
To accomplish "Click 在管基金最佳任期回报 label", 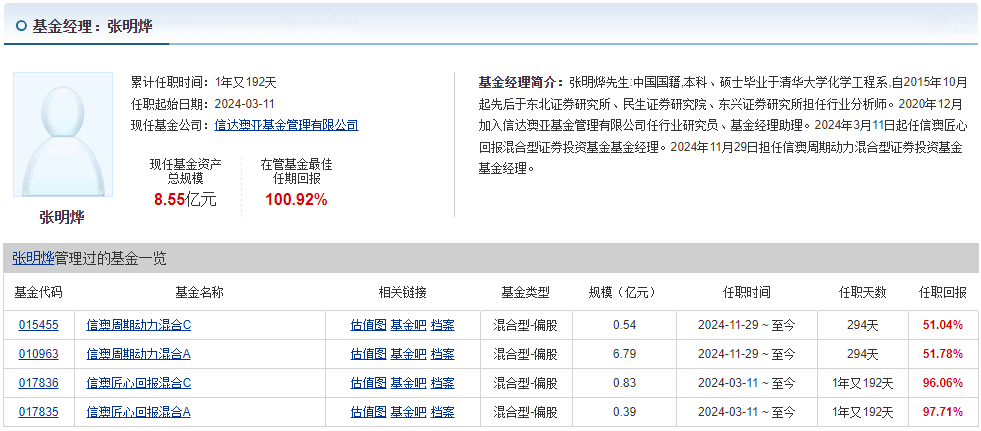I will pyautogui.click(x=296, y=171).
